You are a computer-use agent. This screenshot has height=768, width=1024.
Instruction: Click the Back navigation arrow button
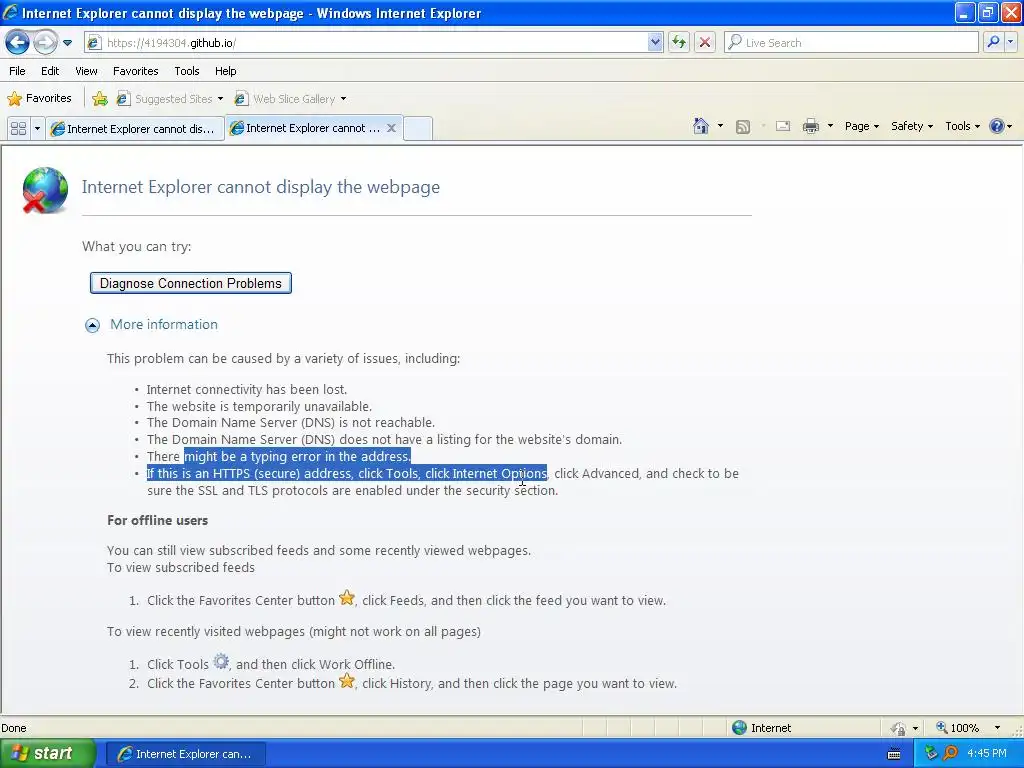(18, 42)
